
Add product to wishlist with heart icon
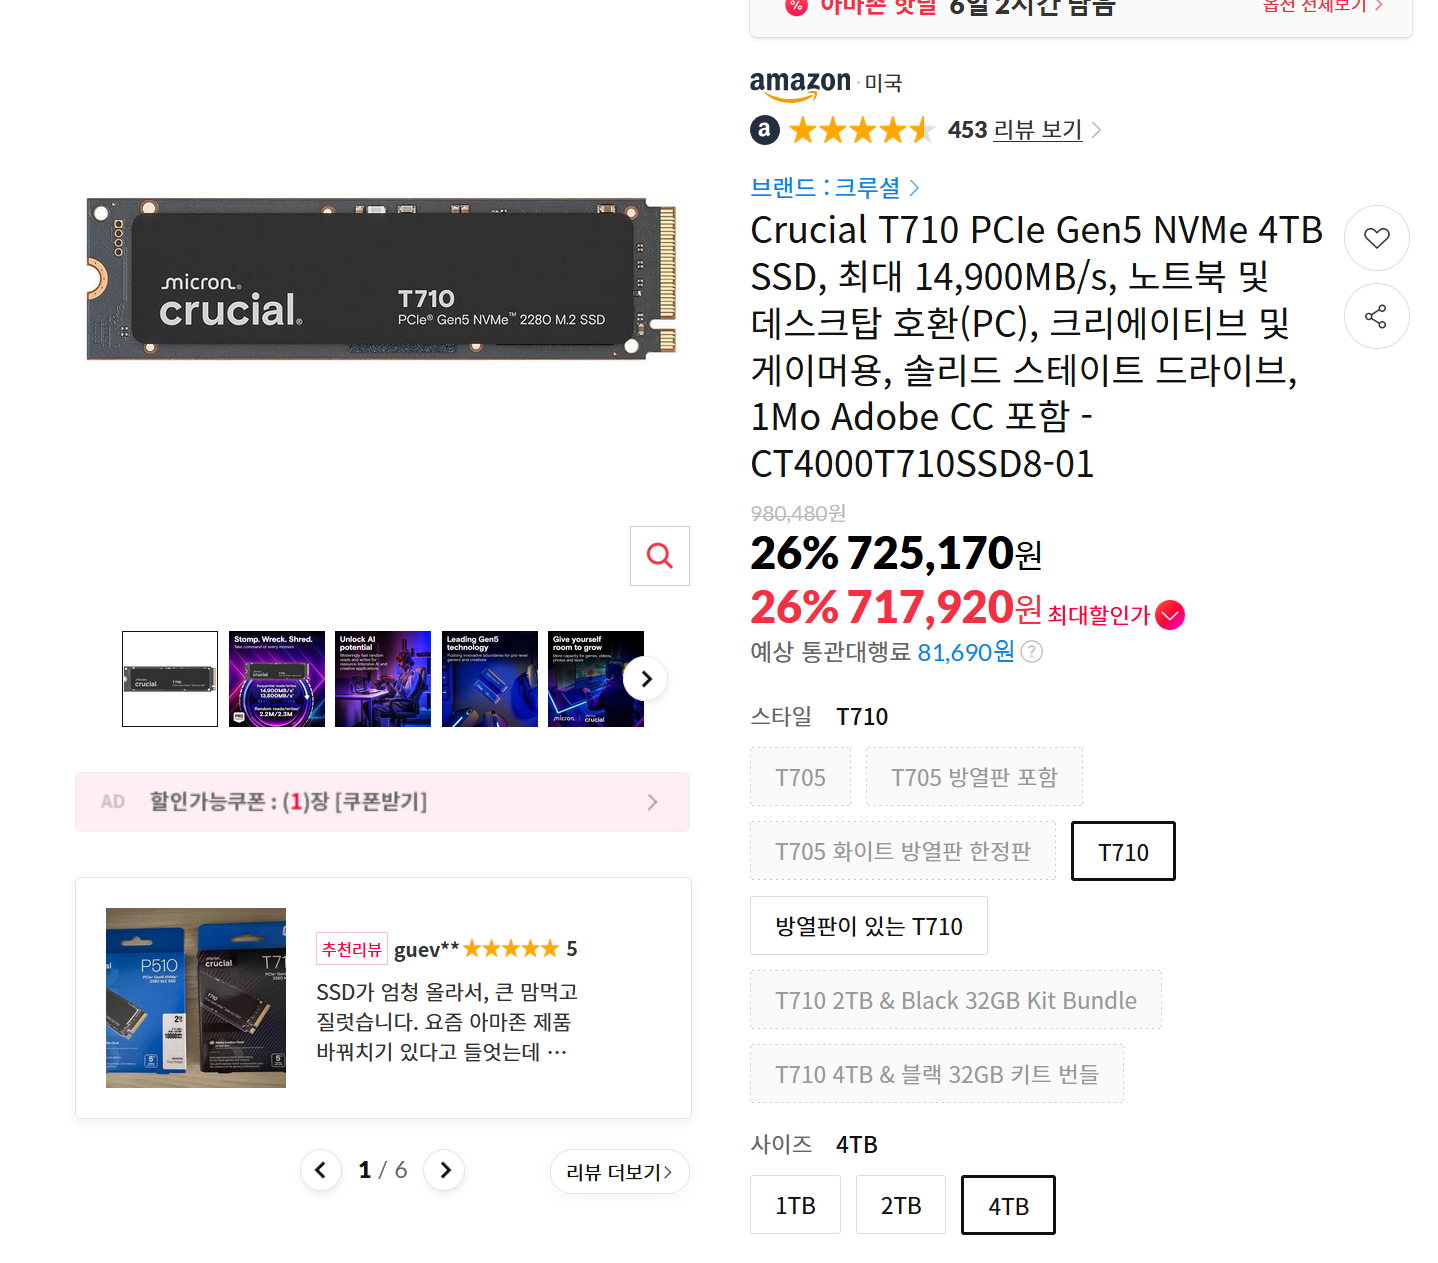[x=1376, y=238]
